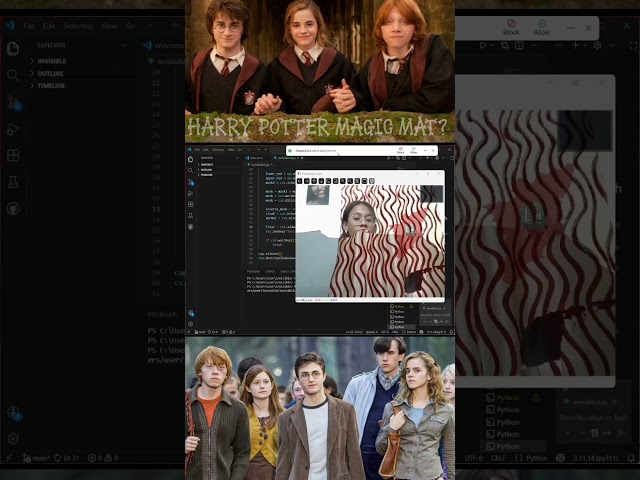The image size is (640, 480).
Task: Open Go menu in background VS Code
Action: [130, 26]
